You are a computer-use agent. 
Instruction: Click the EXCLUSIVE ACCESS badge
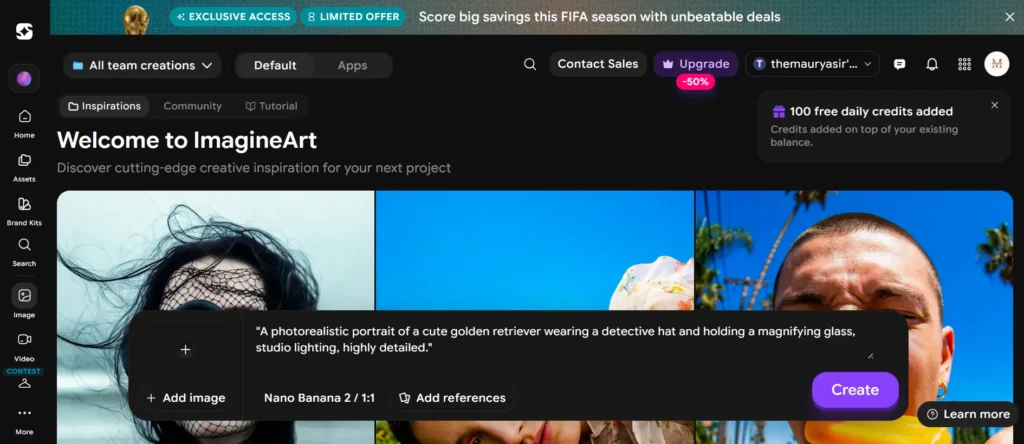233,17
